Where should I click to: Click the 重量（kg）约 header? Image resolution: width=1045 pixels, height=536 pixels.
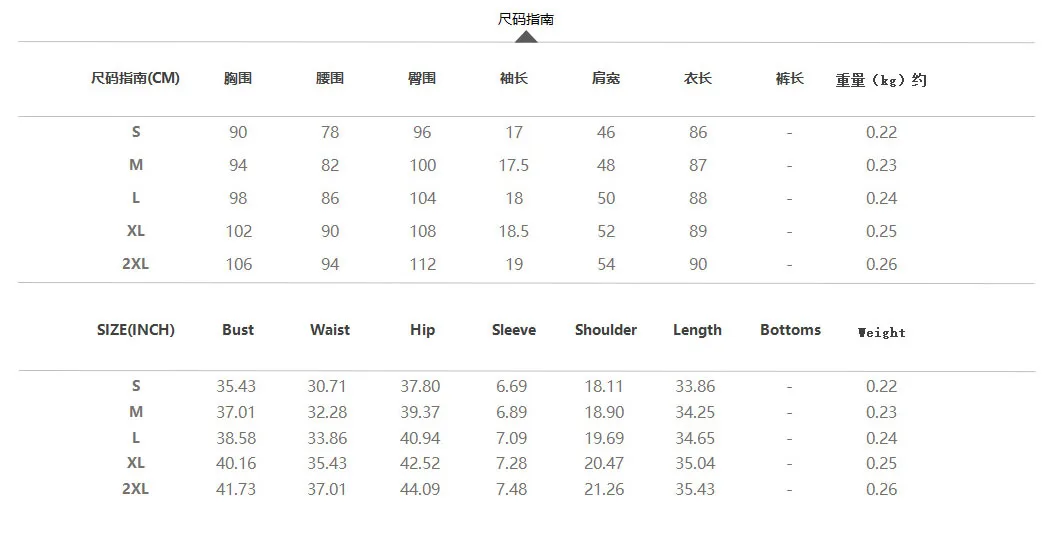[881, 81]
